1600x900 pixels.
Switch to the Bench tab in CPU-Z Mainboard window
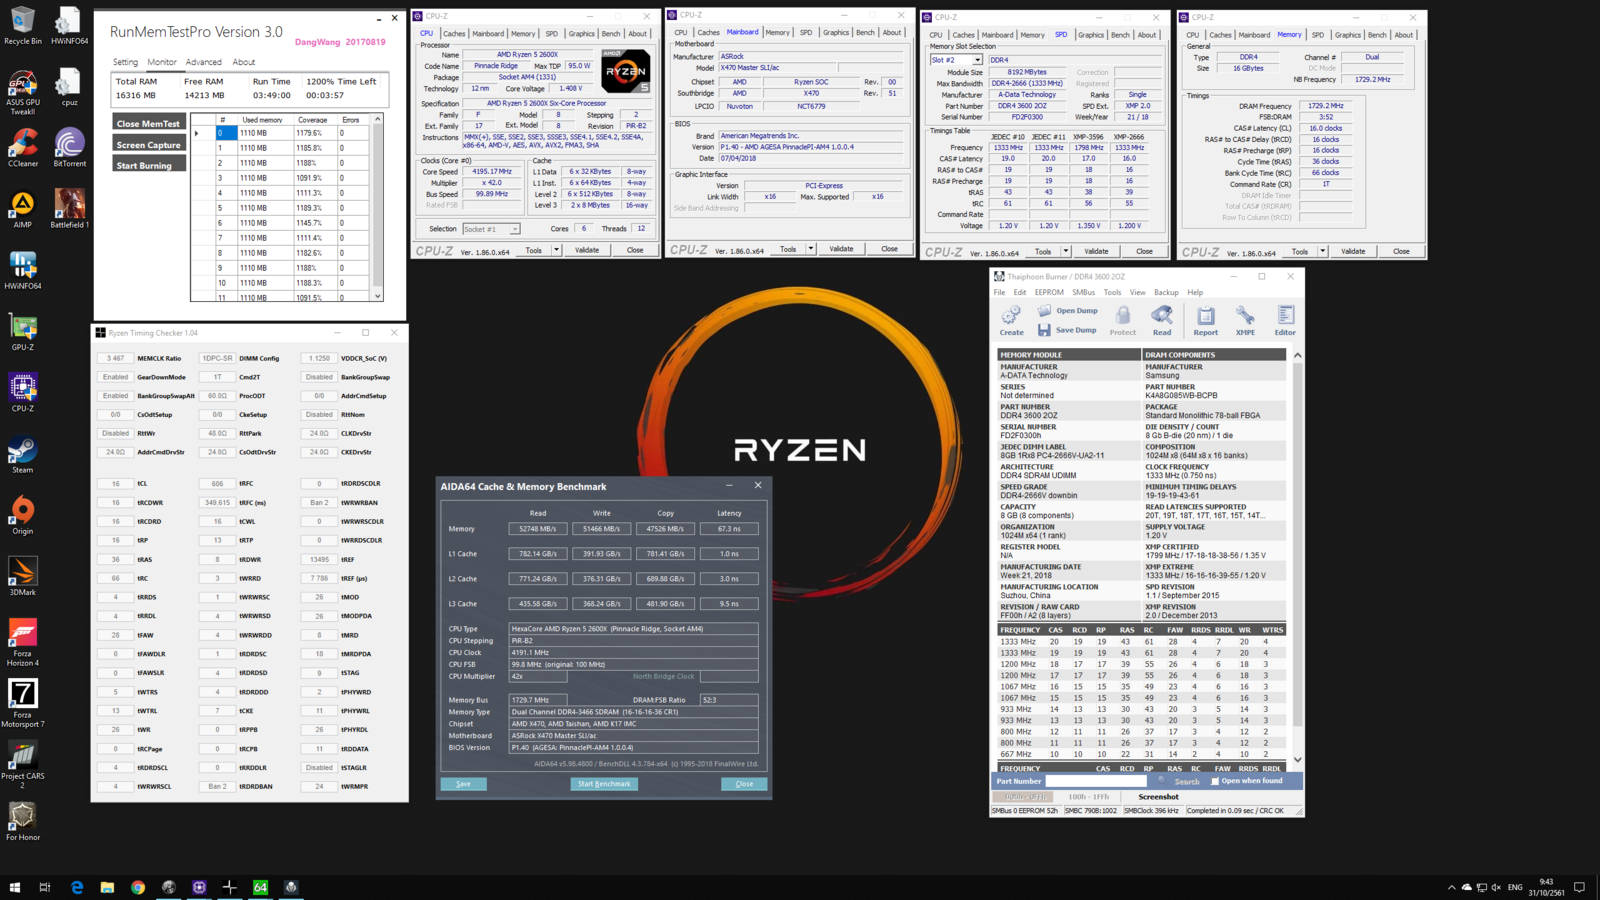coord(865,33)
